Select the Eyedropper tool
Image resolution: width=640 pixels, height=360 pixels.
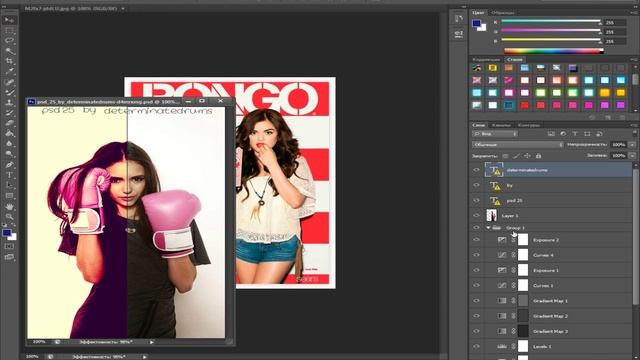[x=9, y=71]
